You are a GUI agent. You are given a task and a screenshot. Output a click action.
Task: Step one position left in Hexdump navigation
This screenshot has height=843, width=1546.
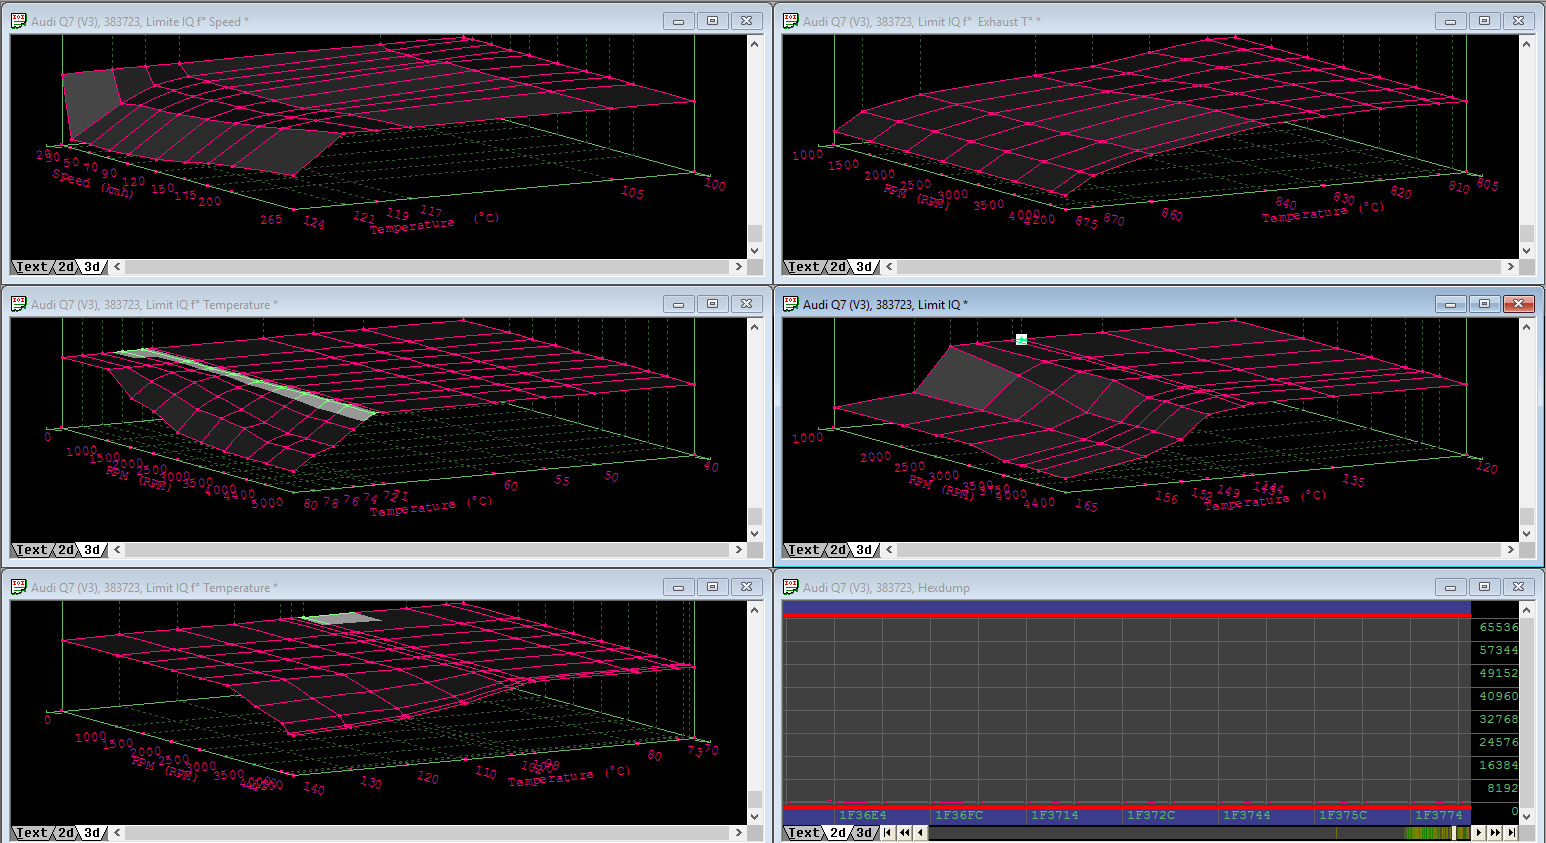tap(921, 832)
